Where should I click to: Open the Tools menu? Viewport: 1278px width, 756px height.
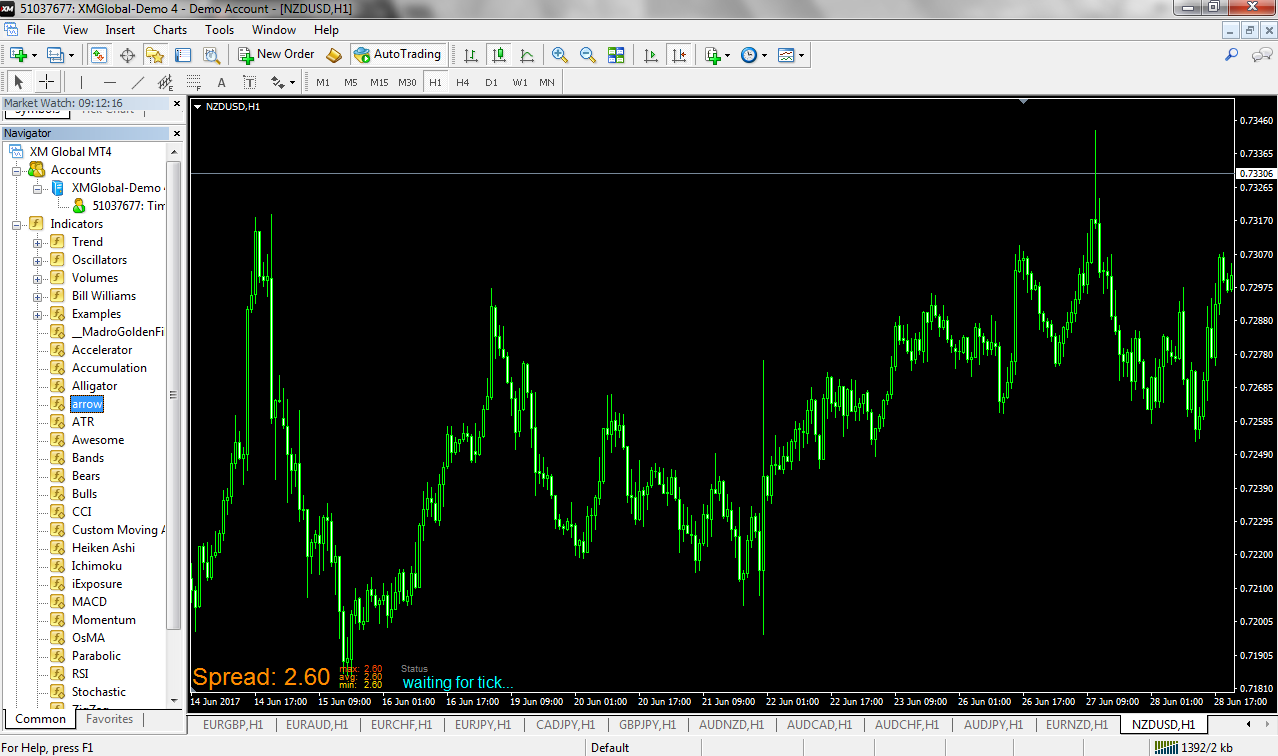[219, 30]
